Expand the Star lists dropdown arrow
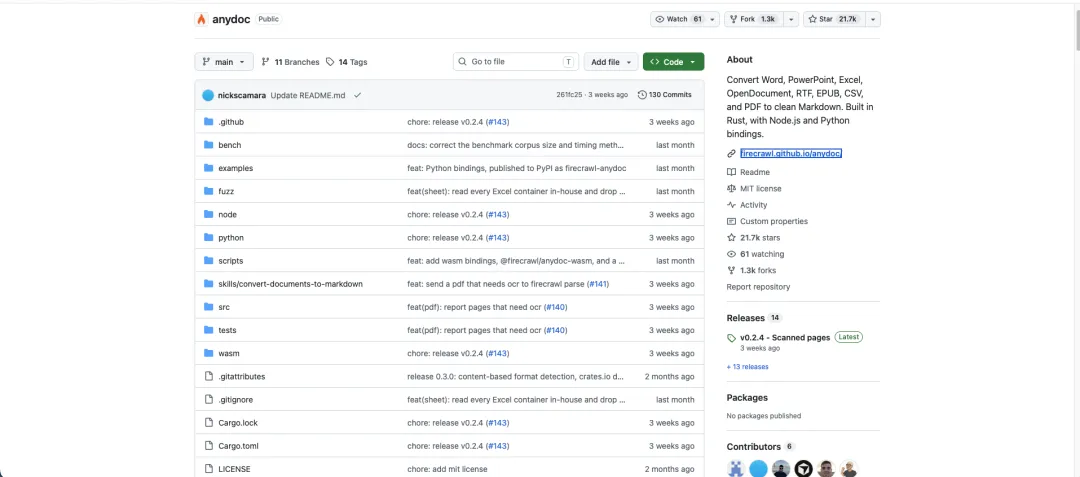The height and width of the screenshot is (477, 1080). click(x=873, y=19)
